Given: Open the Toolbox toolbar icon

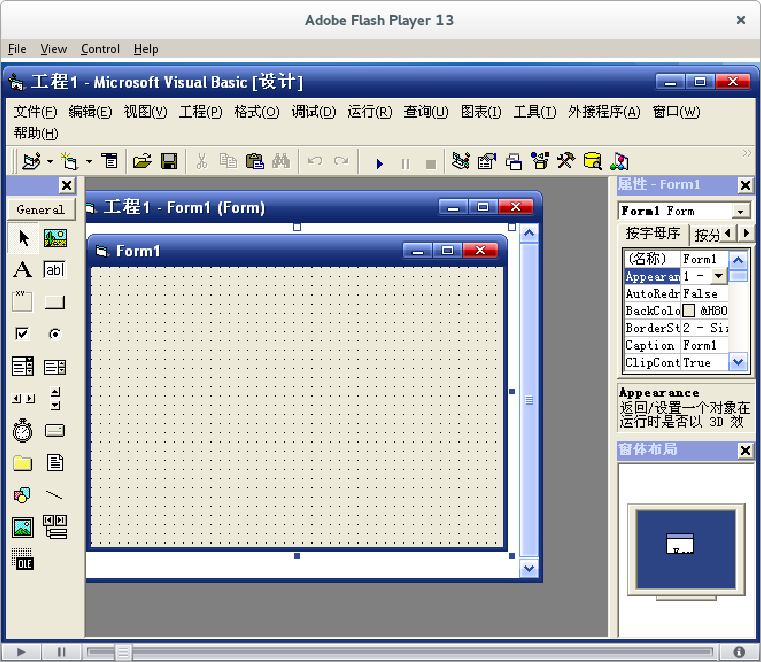Looking at the screenshot, I should click(x=566, y=161).
